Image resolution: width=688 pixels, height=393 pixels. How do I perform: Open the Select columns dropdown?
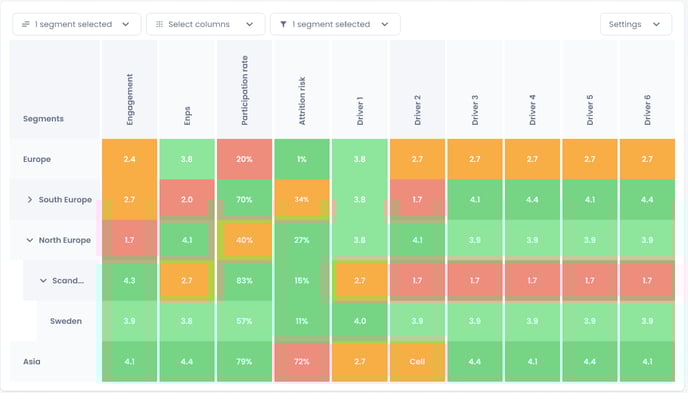205,24
